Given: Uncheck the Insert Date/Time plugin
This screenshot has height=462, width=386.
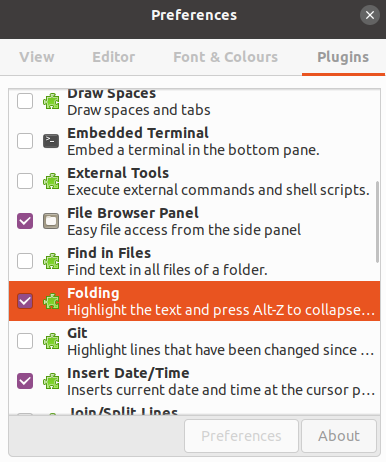Looking at the screenshot, I should point(25,381).
